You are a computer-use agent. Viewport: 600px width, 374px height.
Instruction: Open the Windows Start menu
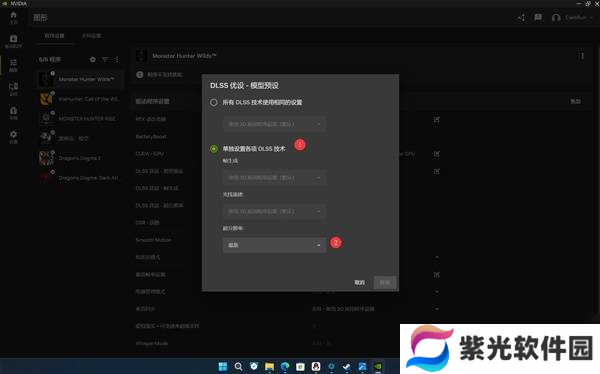pyautogui.click(x=223, y=366)
